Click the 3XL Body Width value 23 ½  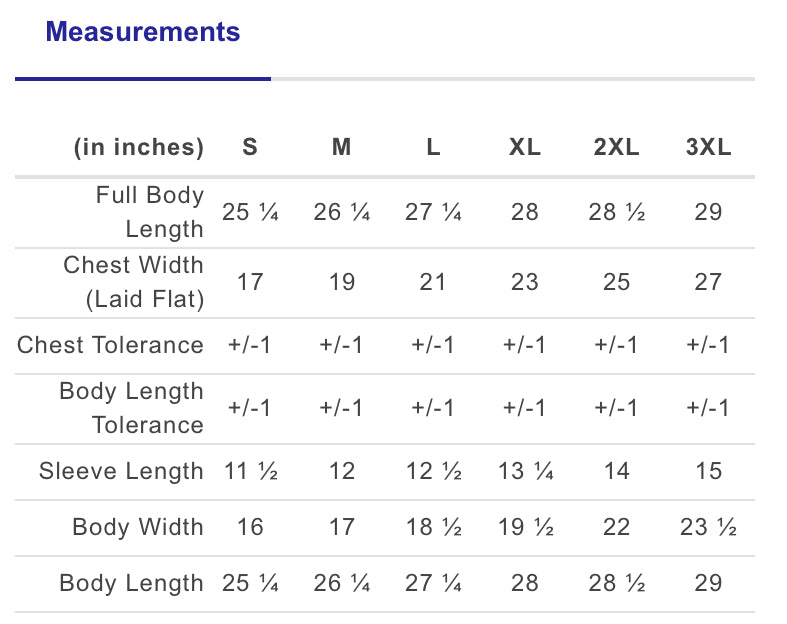[x=708, y=527]
